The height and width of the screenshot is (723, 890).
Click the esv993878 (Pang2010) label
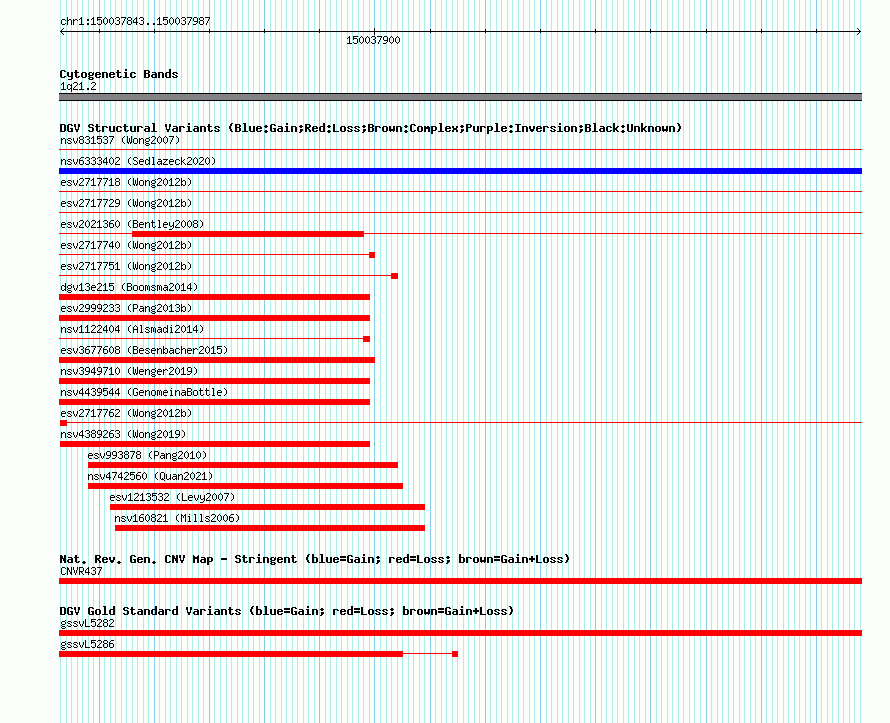pyautogui.click(x=148, y=455)
